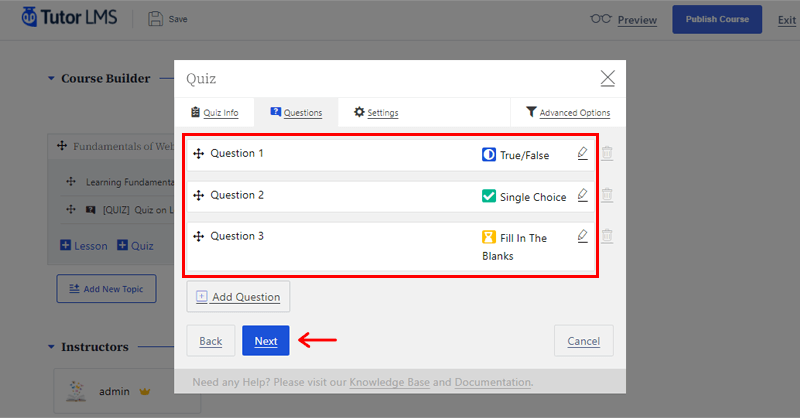Add a new Lesson to the topic
800x418 pixels.
[x=84, y=245]
